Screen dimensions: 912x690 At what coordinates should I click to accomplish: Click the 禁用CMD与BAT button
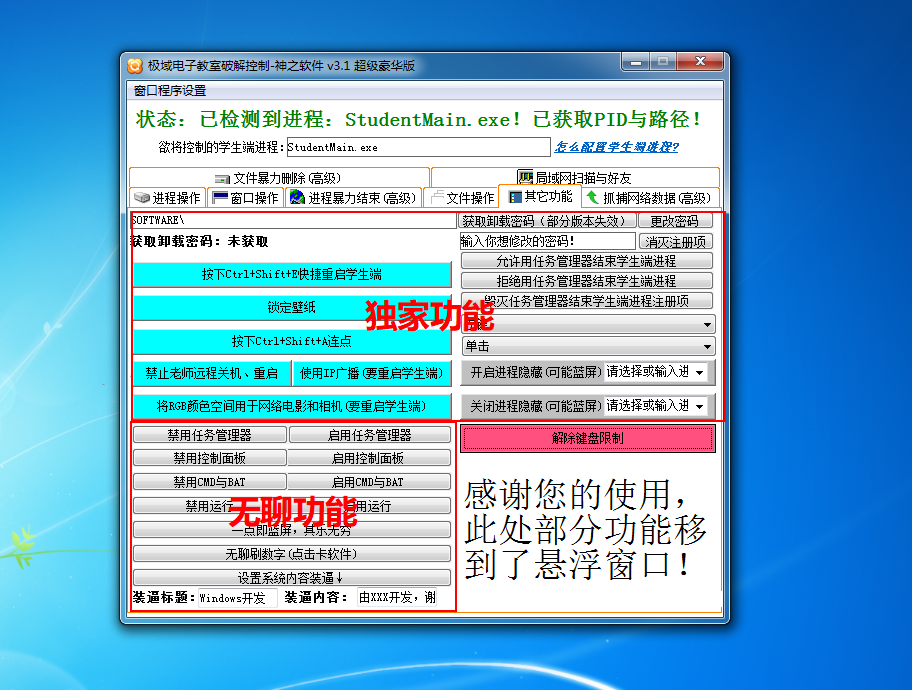pyautogui.click(x=210, y=482)
